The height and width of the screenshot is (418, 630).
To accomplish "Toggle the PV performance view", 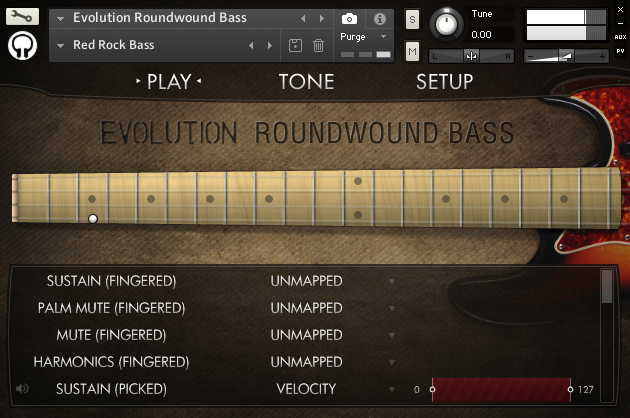I will pyautogui.click(x=620, y=51).
